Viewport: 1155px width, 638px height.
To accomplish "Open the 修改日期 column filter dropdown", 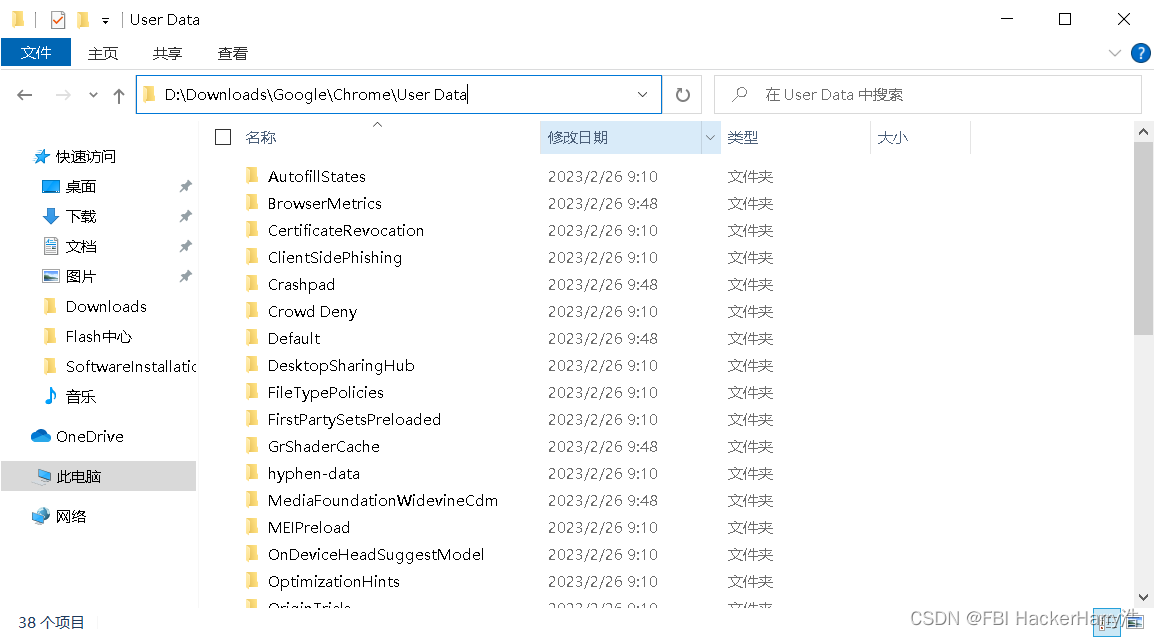I will click(x=711, y=138).
